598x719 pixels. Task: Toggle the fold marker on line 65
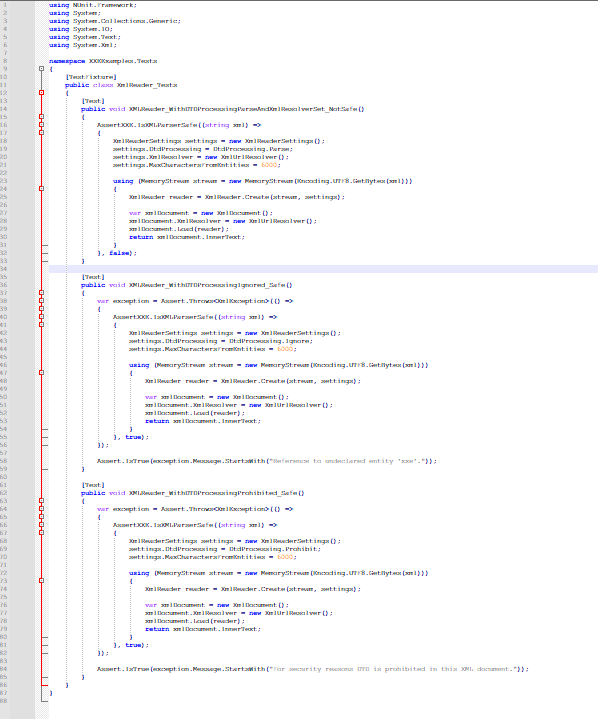pyautogui.click(x=41, y=517)
